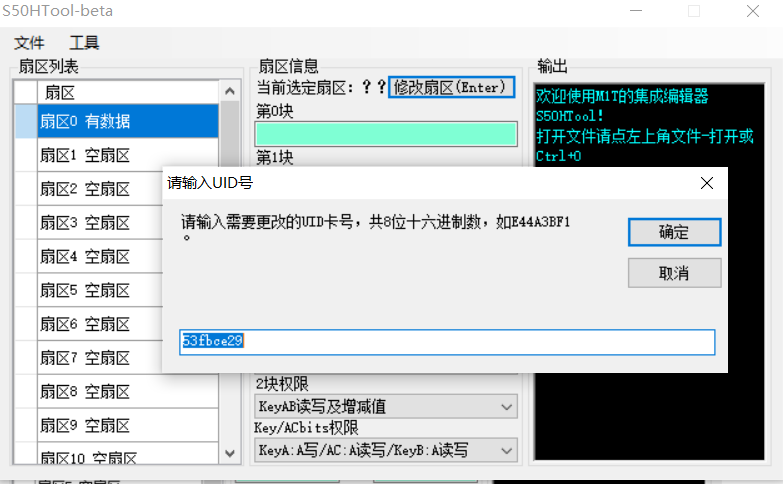Select 扇区4 空扇区 row
Image resolution: width=783 pixels, height=484 pixels.
(x=100, y=256)
